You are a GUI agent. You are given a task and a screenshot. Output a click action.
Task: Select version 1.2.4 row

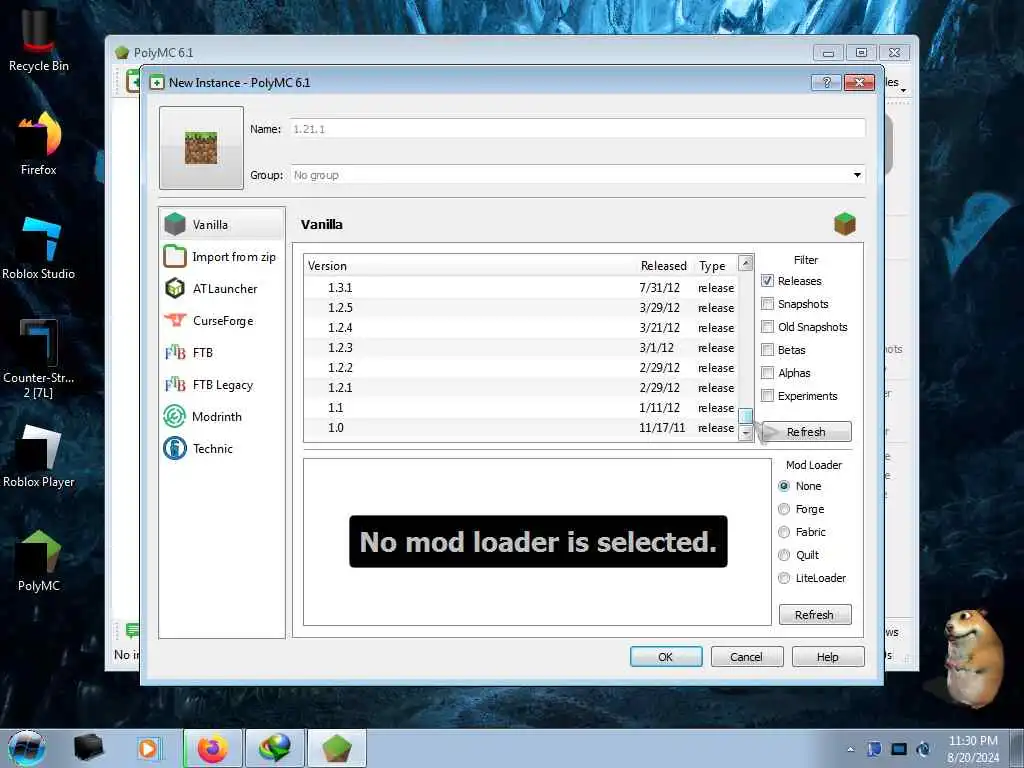click(521, 328)
